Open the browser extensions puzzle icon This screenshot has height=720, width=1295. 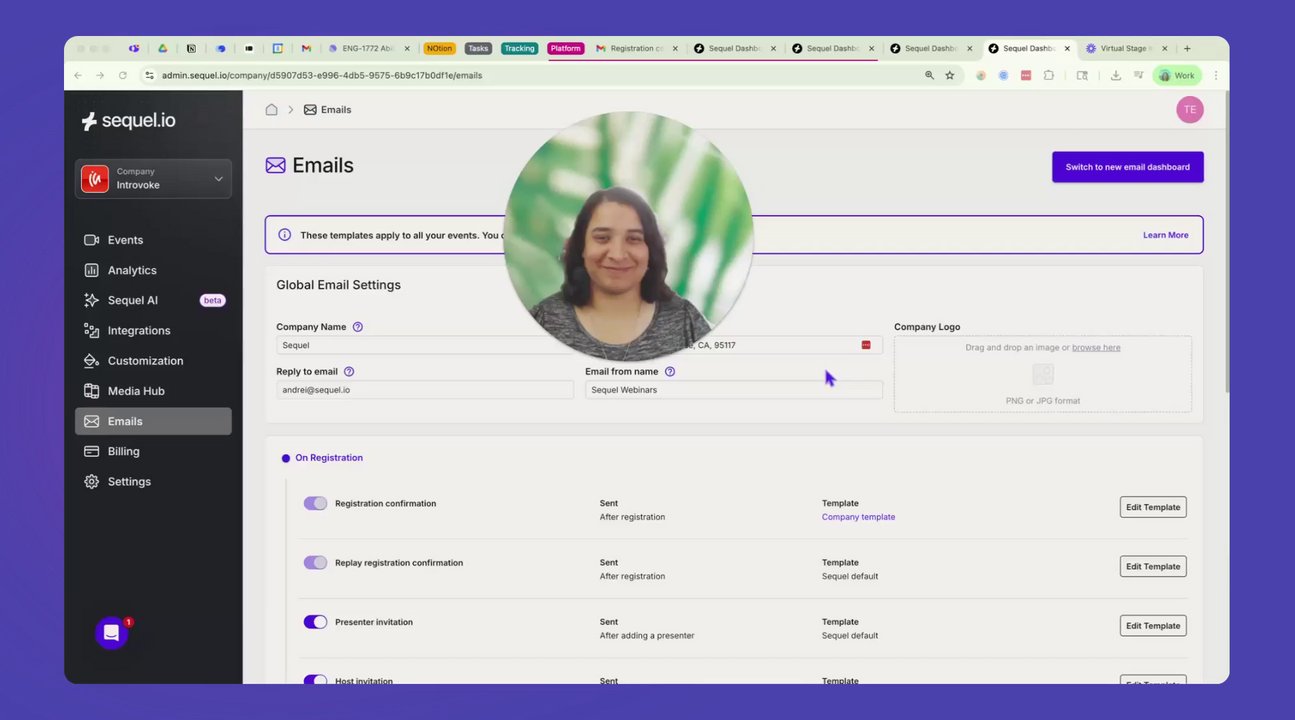pos(1048,75)
